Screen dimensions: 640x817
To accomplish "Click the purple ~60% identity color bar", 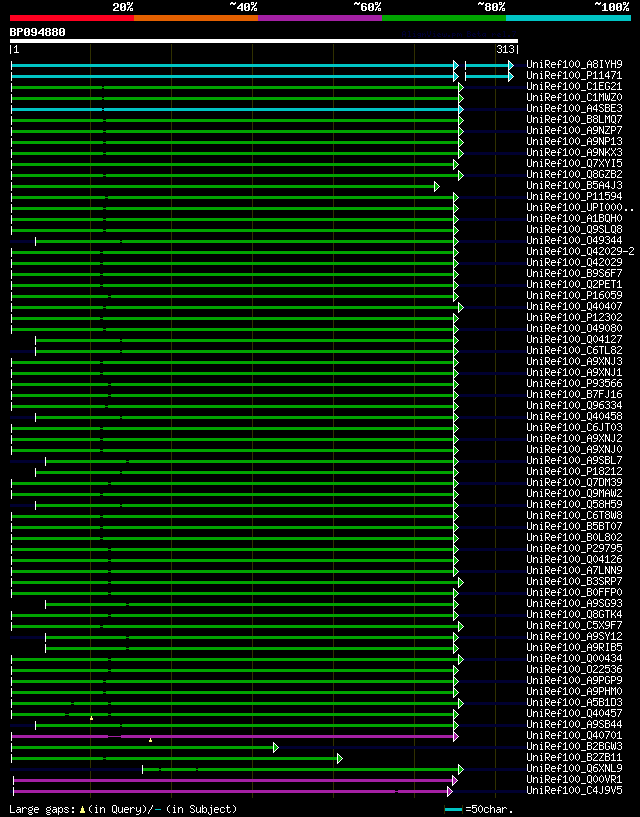I will pos(320,18).
